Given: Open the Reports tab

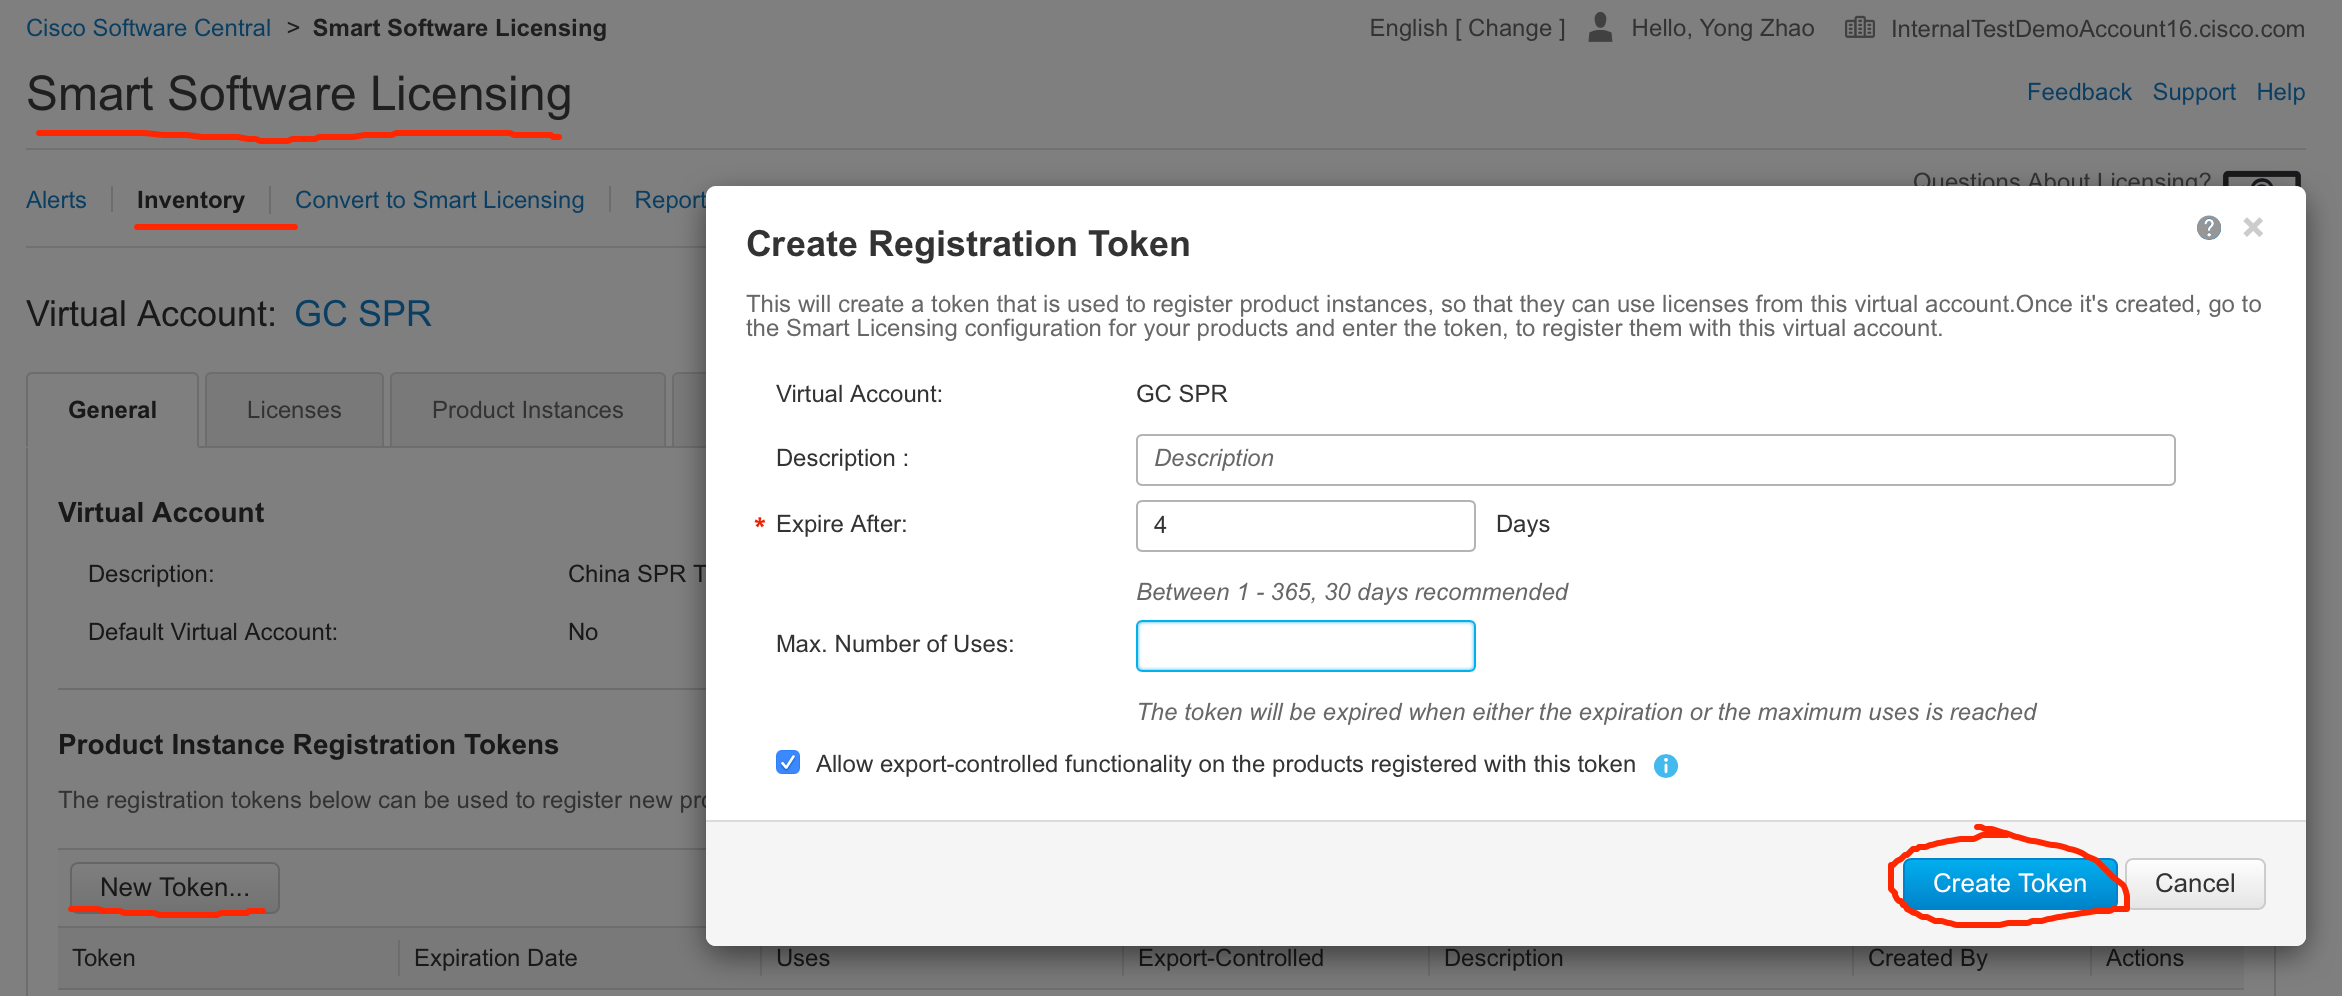Looking at the screenshot, I should [670, 200].
